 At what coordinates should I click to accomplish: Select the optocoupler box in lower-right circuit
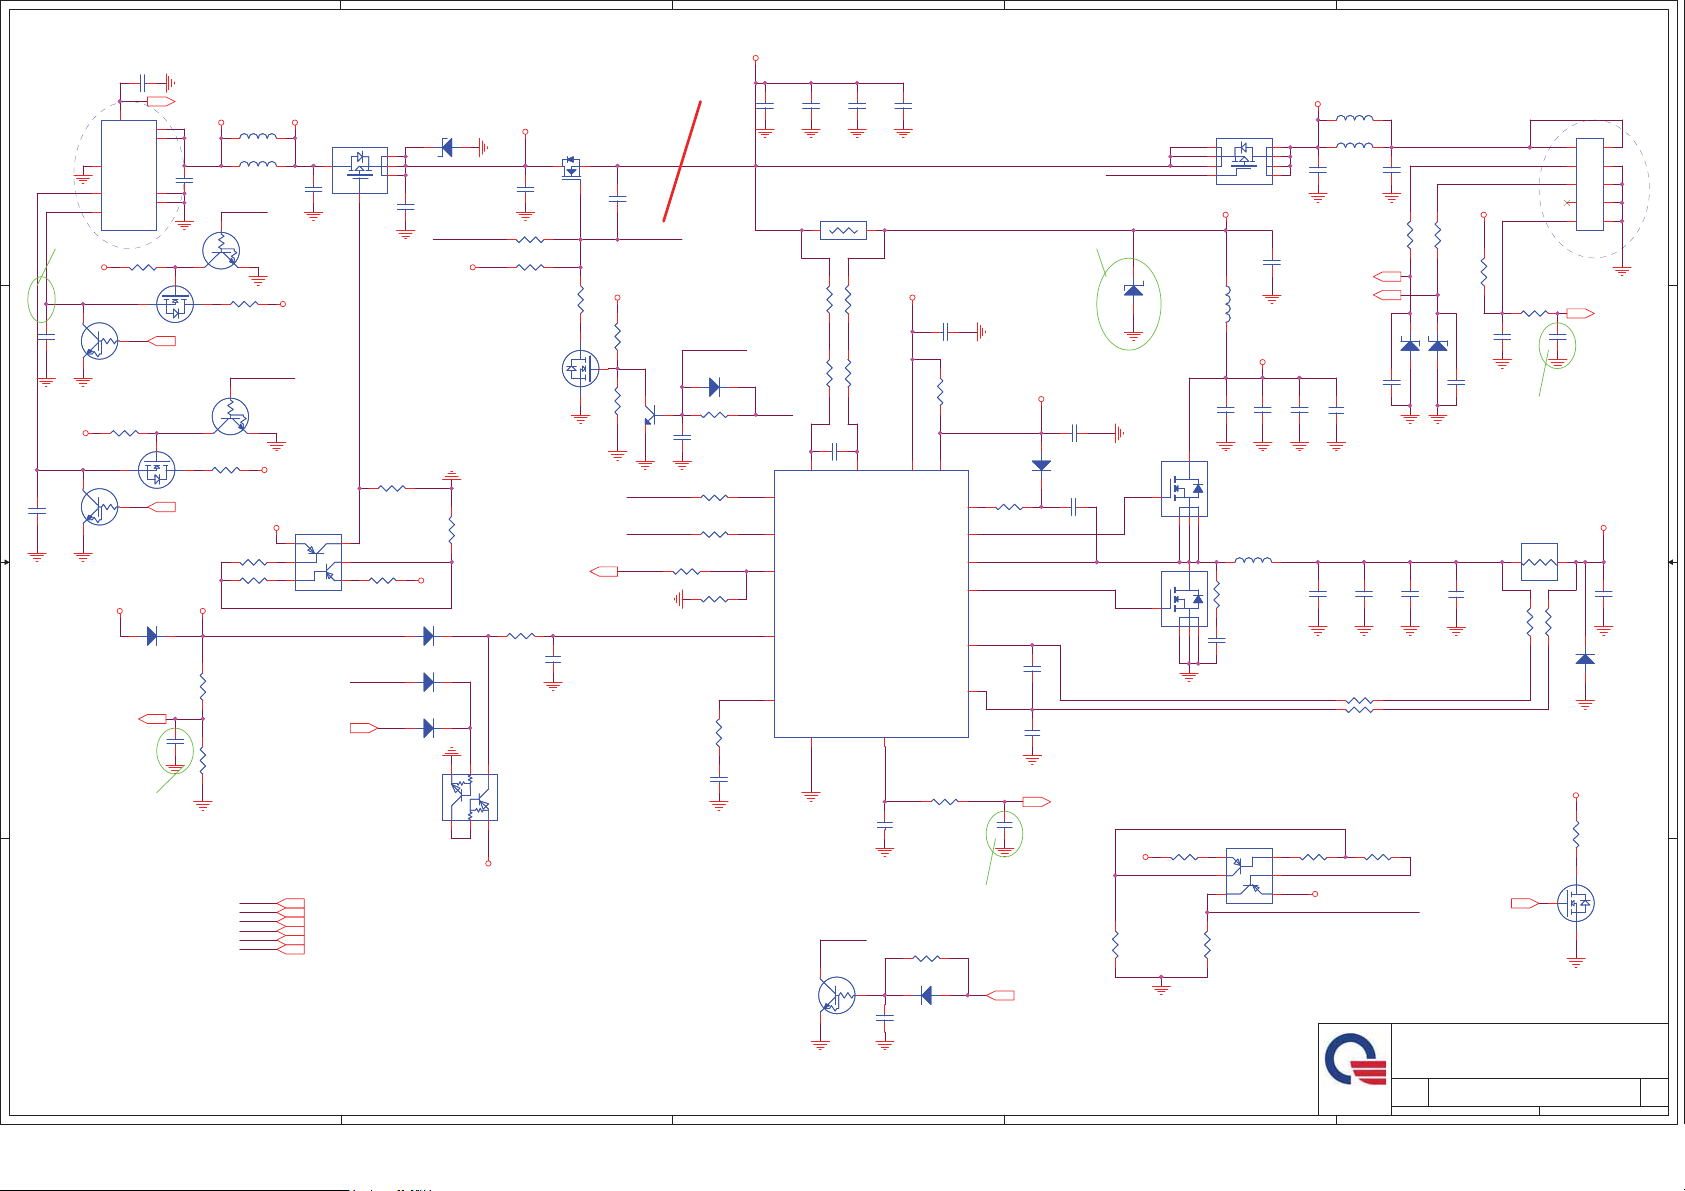1249,876
